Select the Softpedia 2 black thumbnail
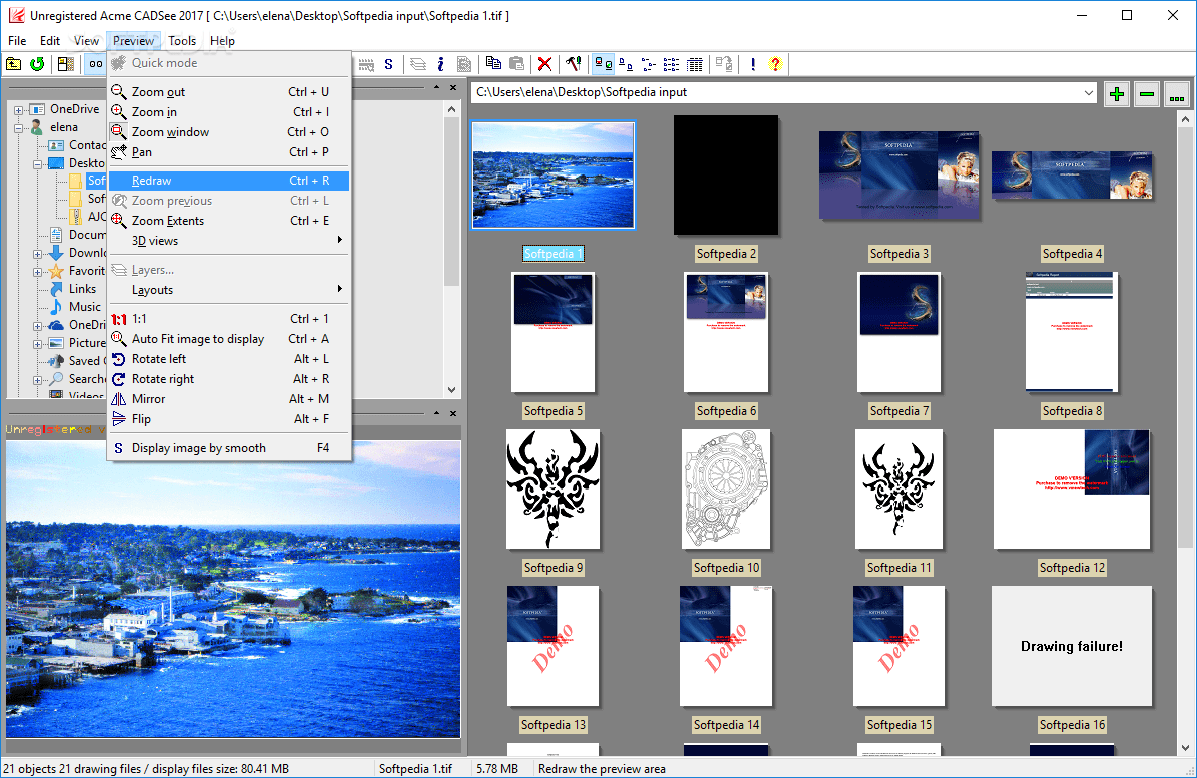This screenshot has width=1197, height=778. [x=726, y=175]
